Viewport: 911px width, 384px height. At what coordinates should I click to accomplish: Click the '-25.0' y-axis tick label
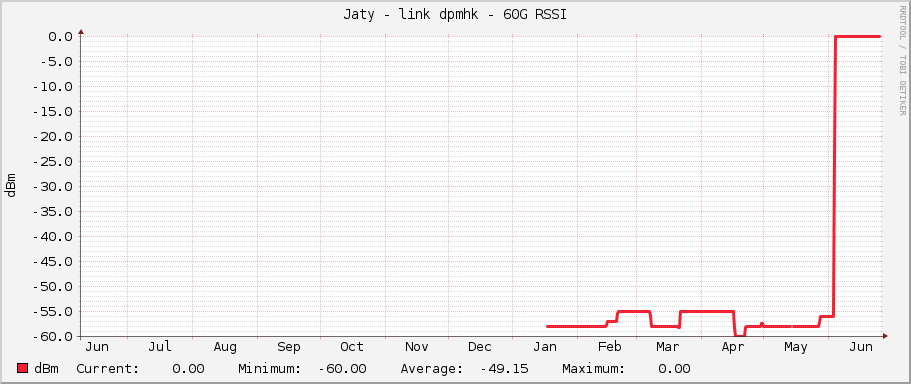pos(53,162)
